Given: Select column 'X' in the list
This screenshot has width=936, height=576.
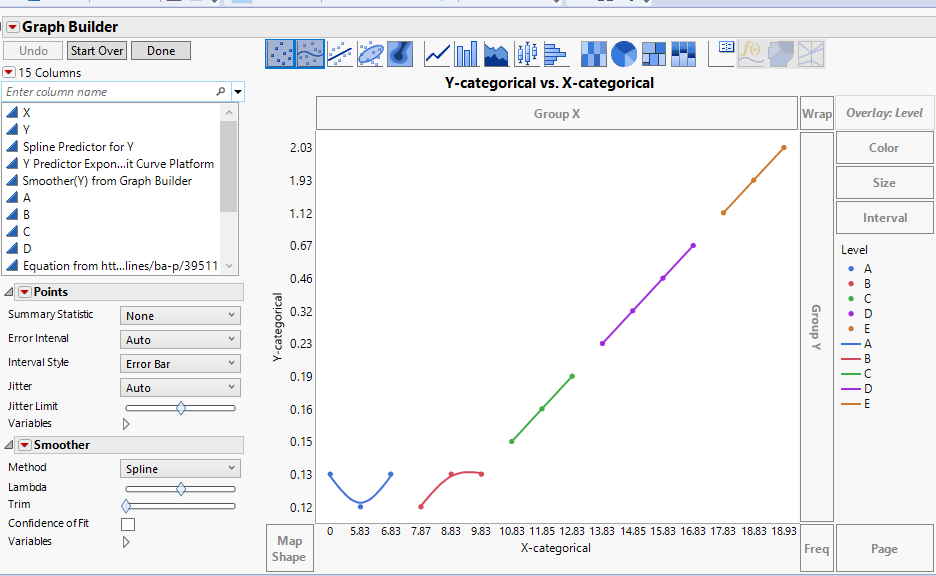Looking at the screenshot, I should pos(26,112).
